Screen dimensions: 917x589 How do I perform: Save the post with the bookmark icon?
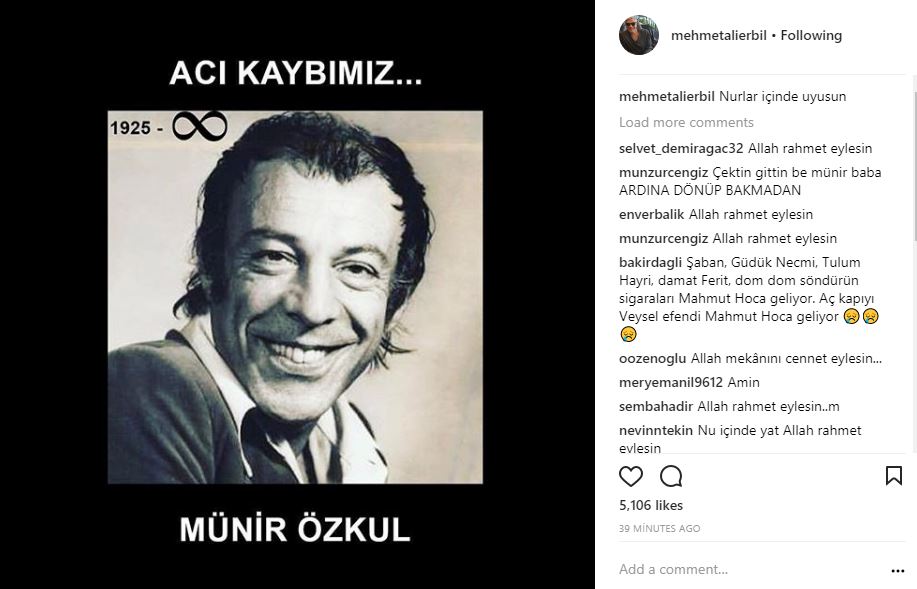point(894,476)
